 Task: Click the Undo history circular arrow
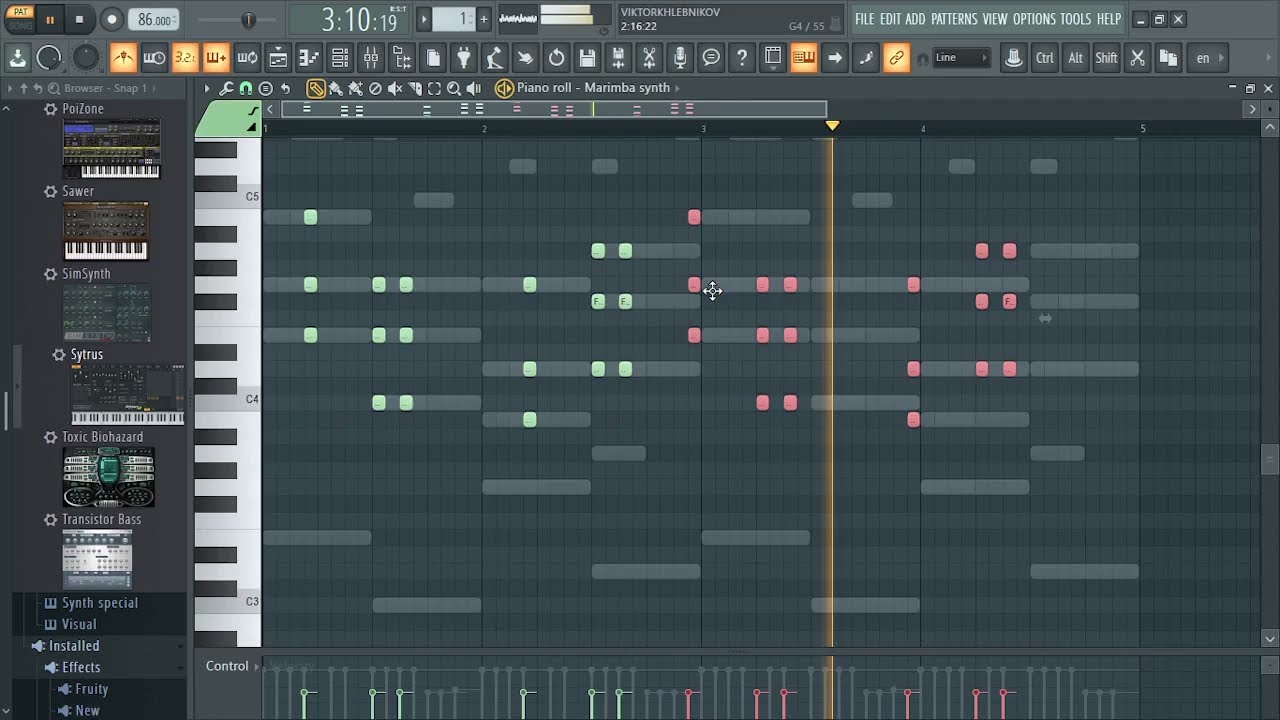click(556, 58)
